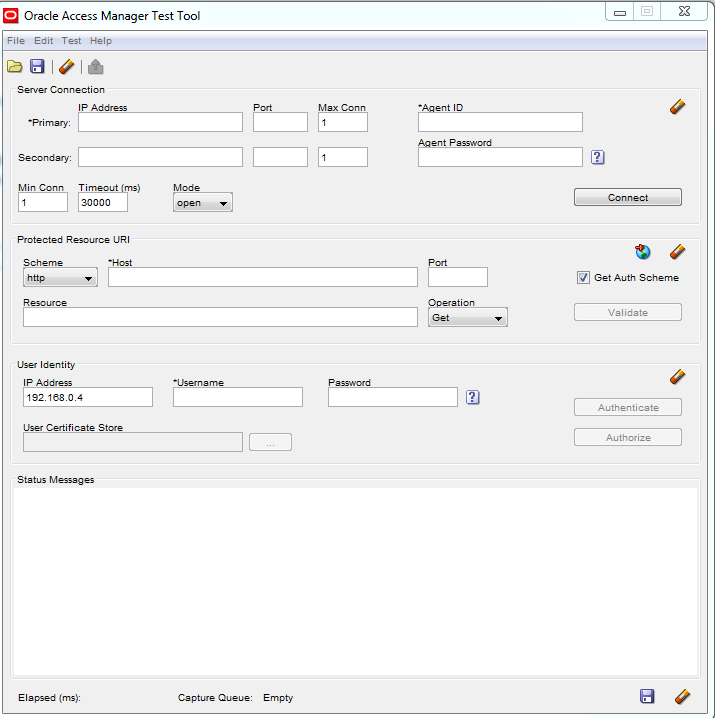Click the grayed capture icon in the toolbar

click(96, 67)
